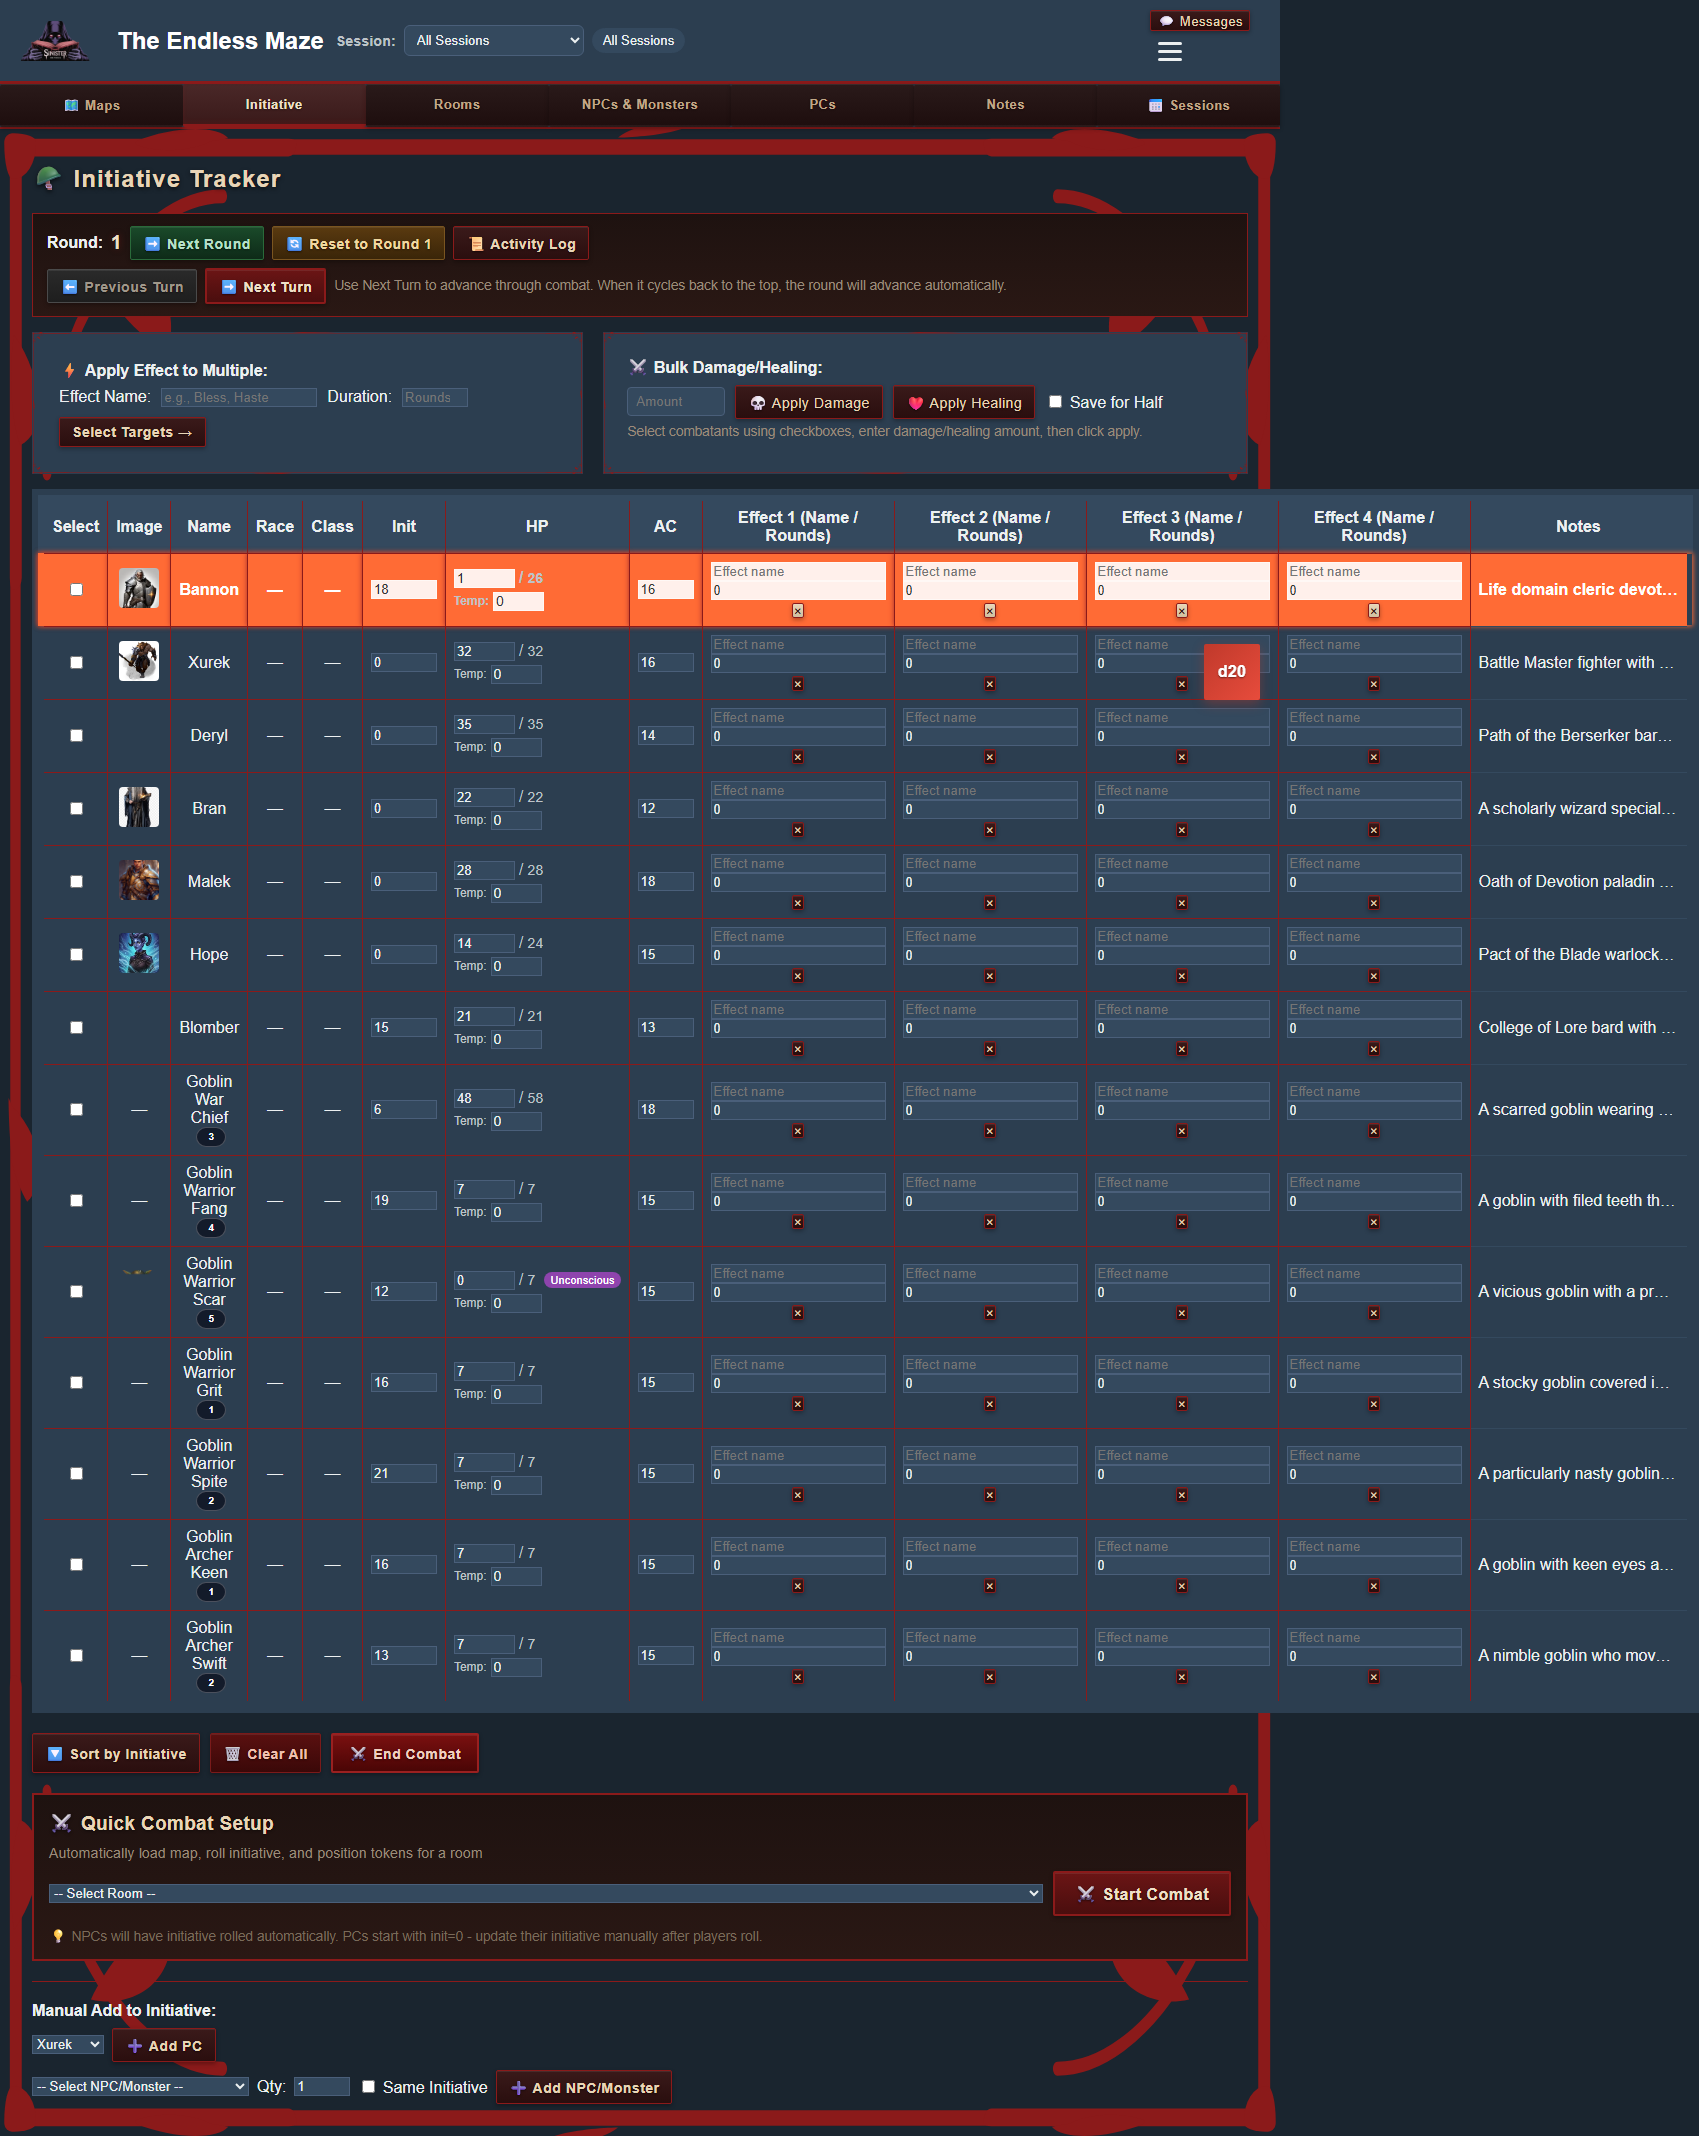Enable Save for Half
Screen dimensions: 1699x2136
[1055, 401]
